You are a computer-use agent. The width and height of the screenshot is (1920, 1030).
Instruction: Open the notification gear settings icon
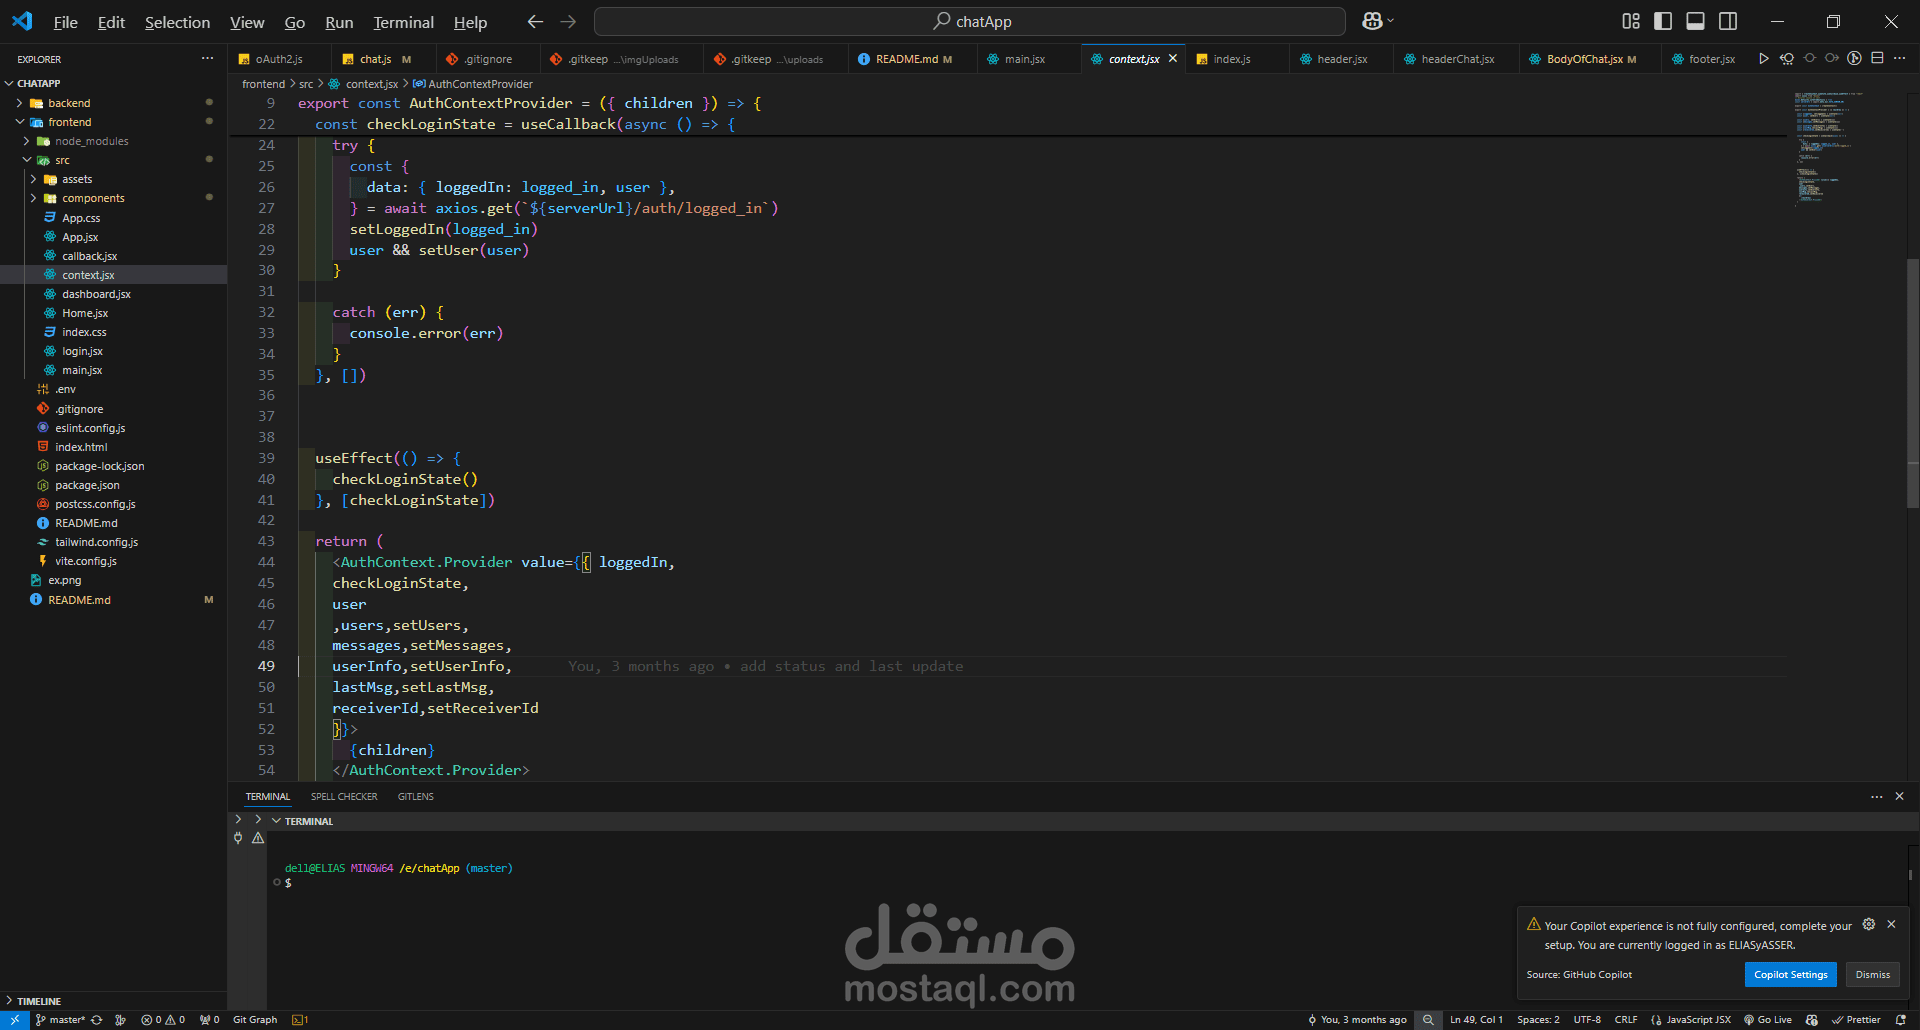click(1869, 925)
